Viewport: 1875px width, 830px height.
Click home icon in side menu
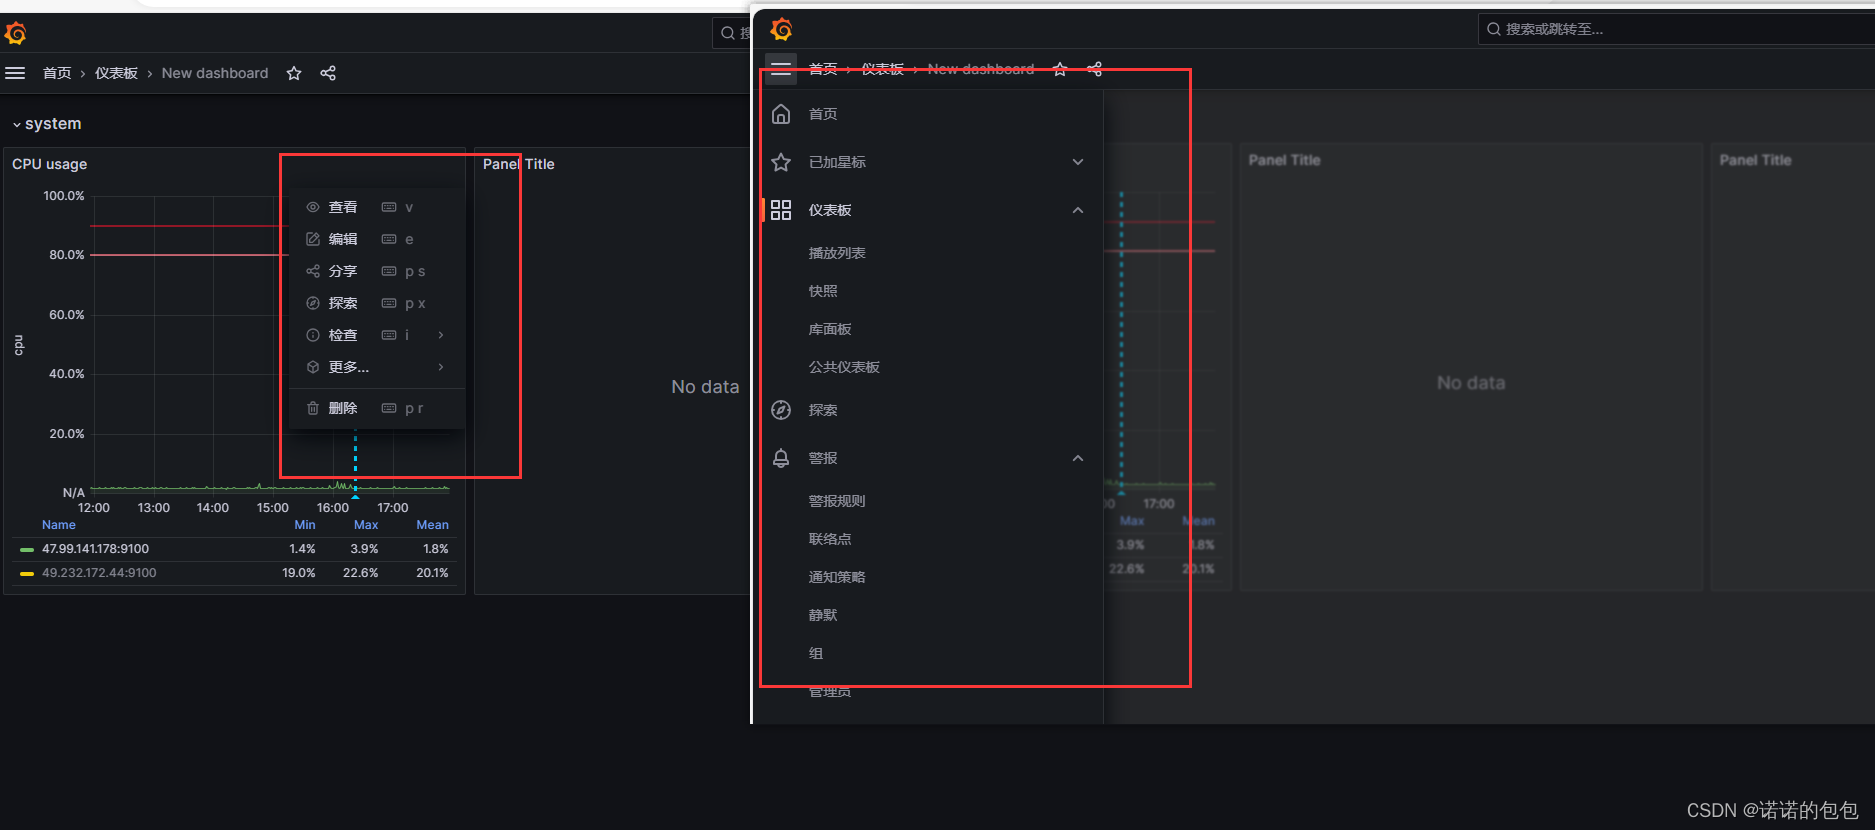pos(781,114)
